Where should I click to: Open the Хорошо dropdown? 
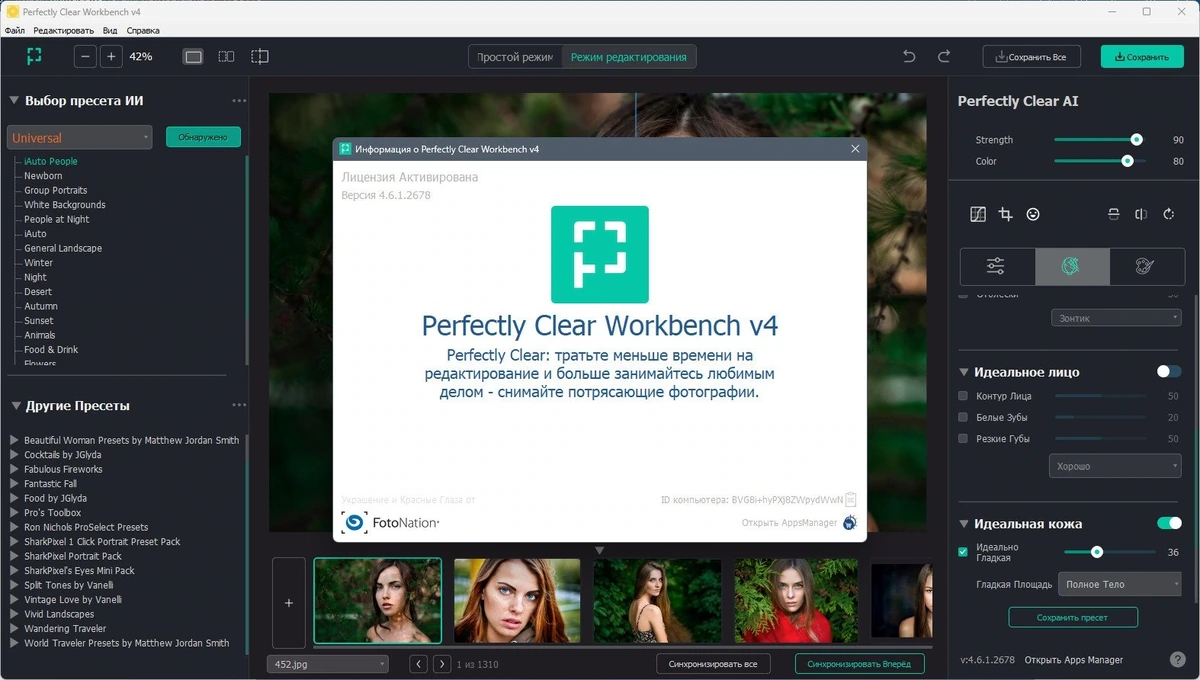(1116, 467)
